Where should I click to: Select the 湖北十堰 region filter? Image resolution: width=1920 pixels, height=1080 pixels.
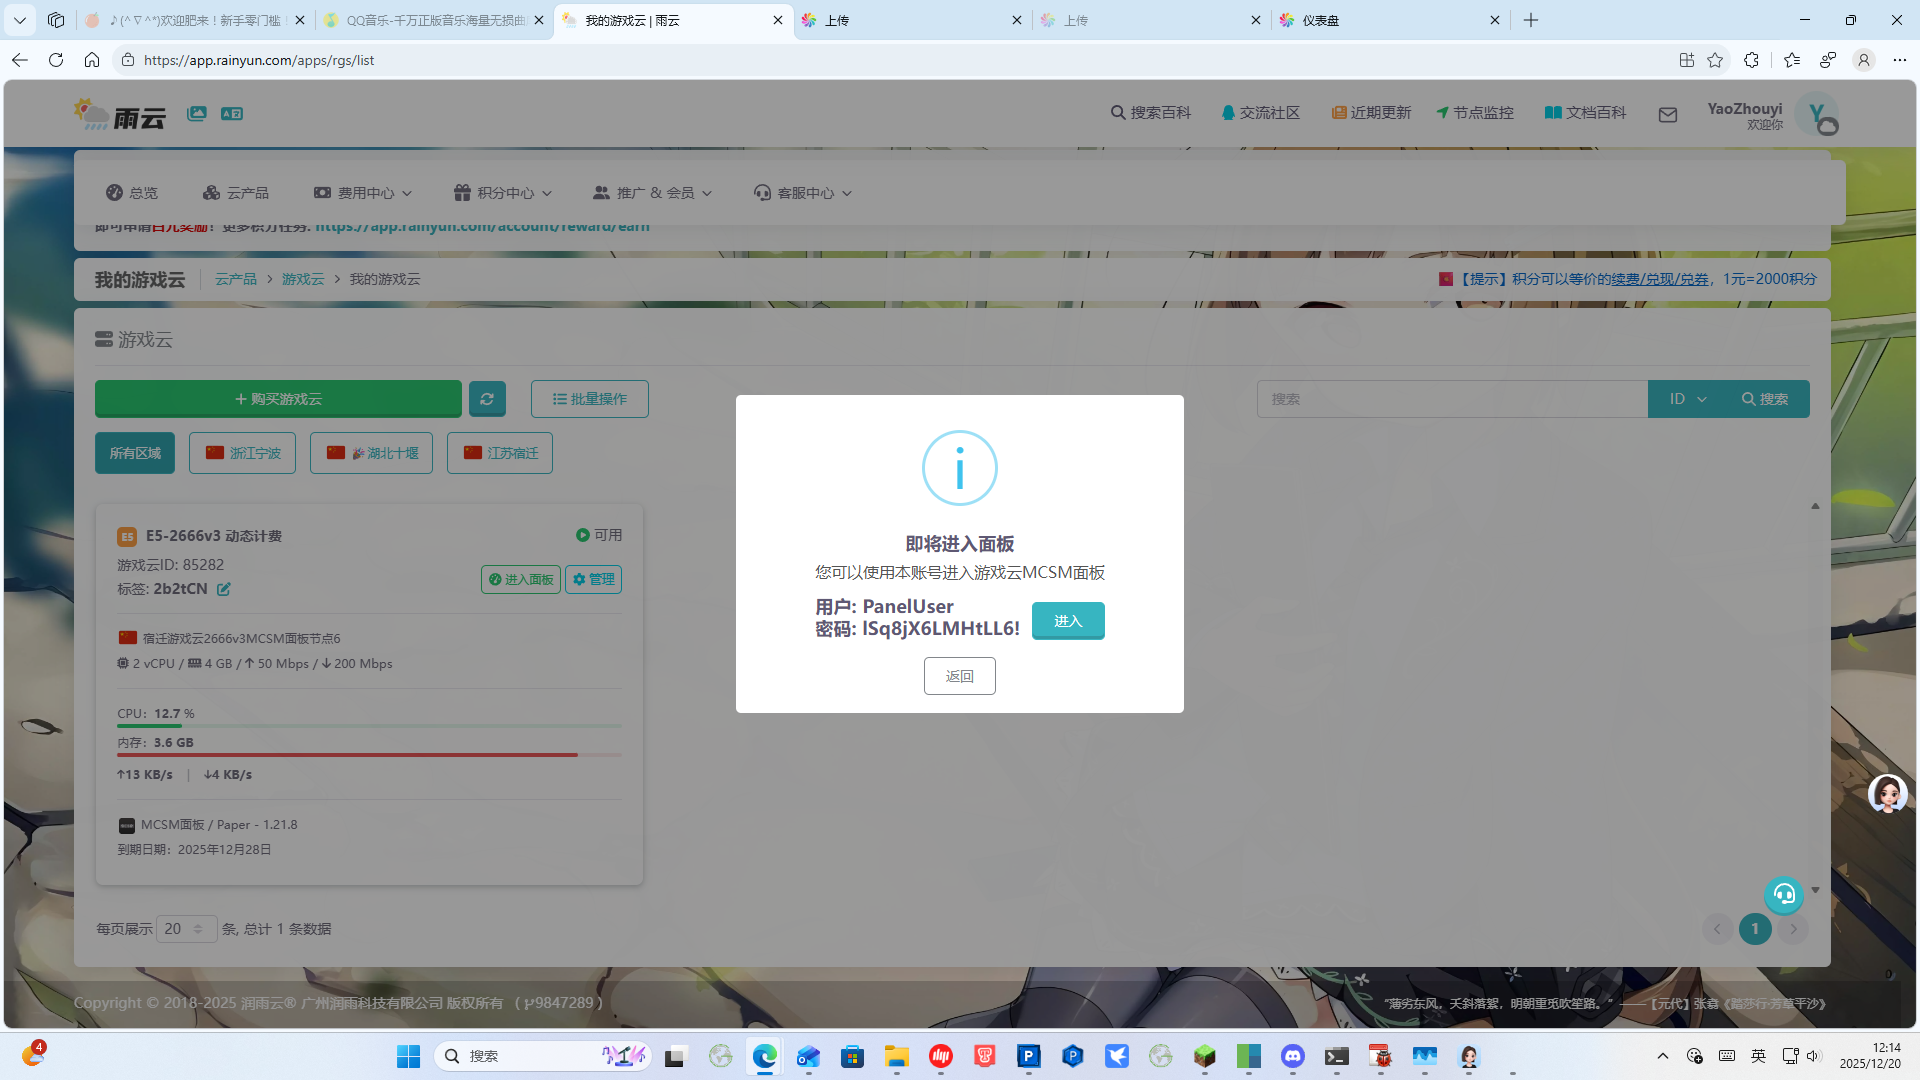coord(371,452)
